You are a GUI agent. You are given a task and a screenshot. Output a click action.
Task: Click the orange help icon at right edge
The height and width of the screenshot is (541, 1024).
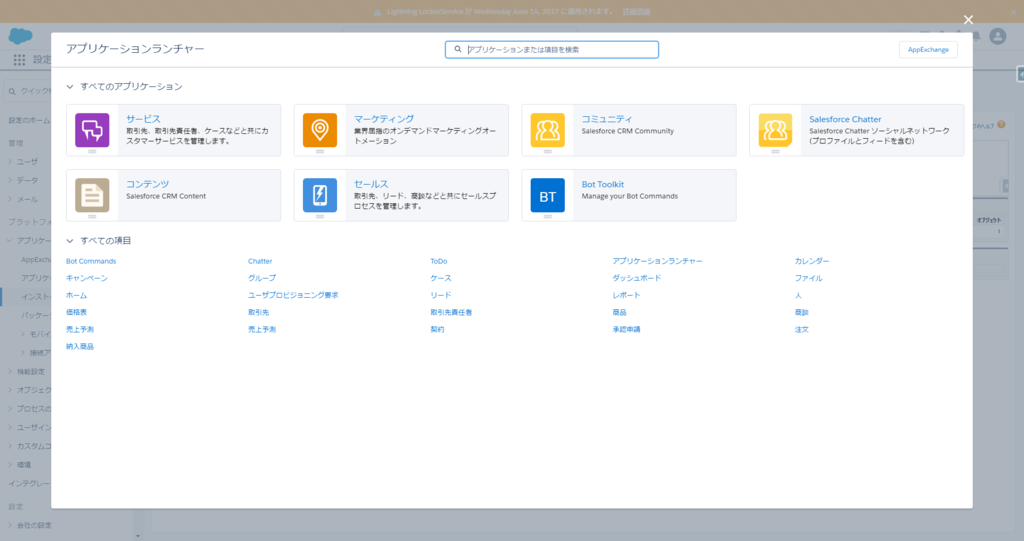click(x=1001, y=124)
